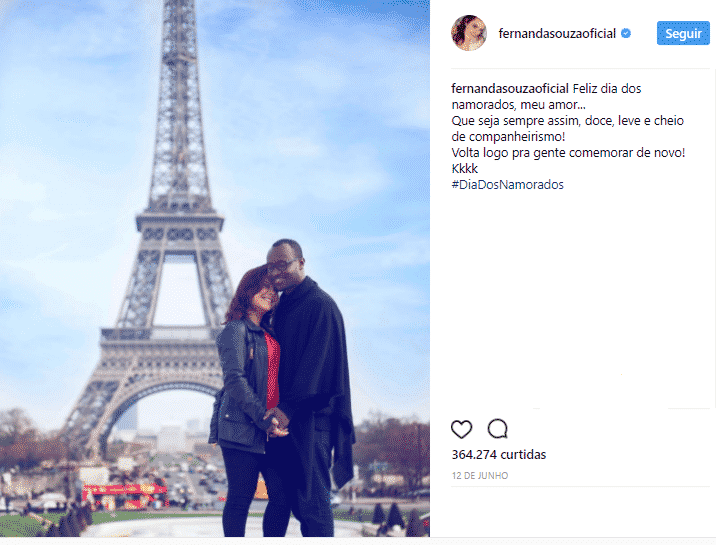Viewport: 716px width, 545px height.
Task: Click the woman's red blouse in the photo
Action: [x=273, y=371]
